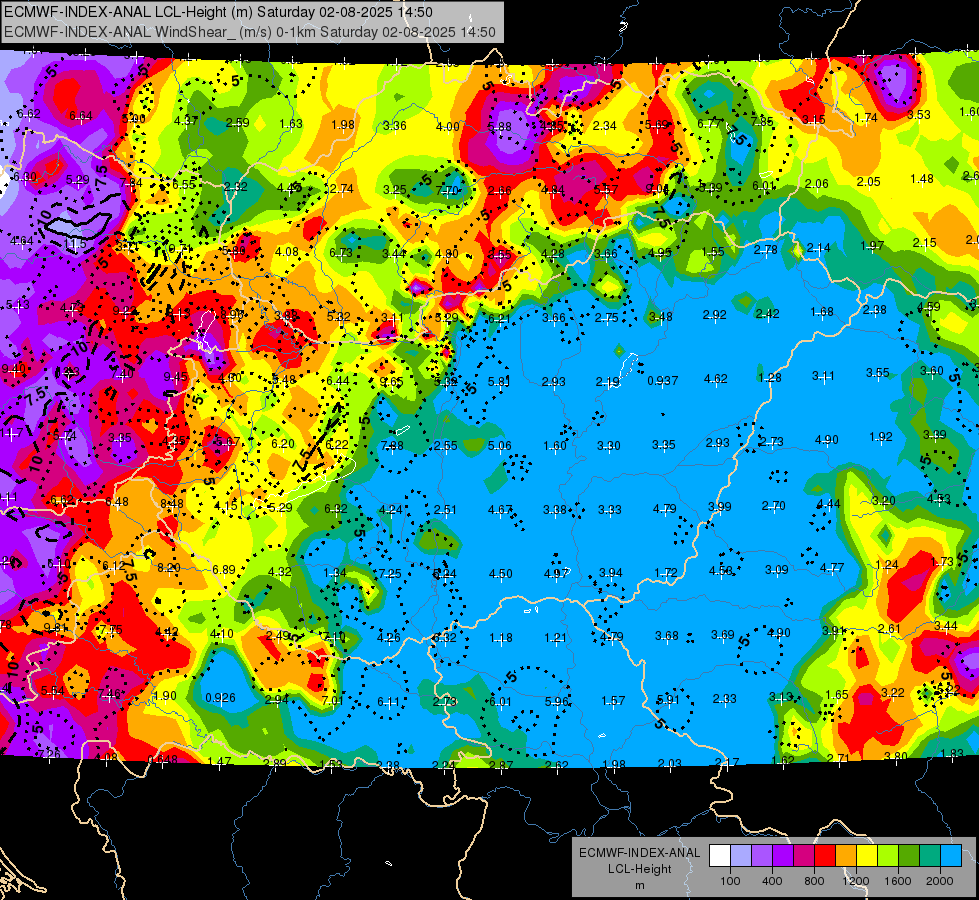Click the wind shear value '6.73'
This screenshot has height=900, width=979.
pos(341,252)
